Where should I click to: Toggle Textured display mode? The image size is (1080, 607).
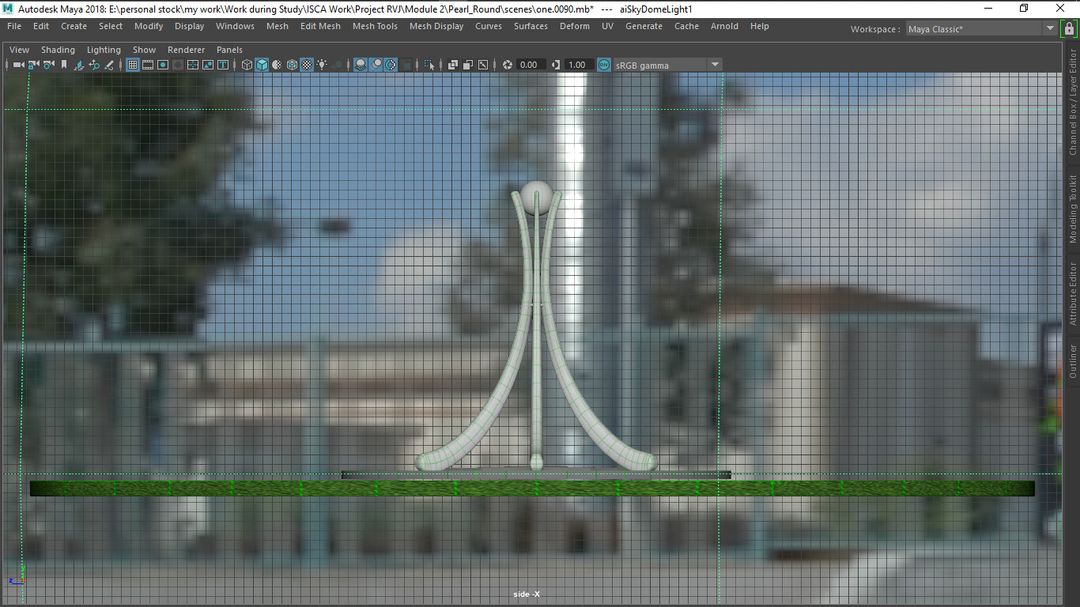tap(307, 65)
